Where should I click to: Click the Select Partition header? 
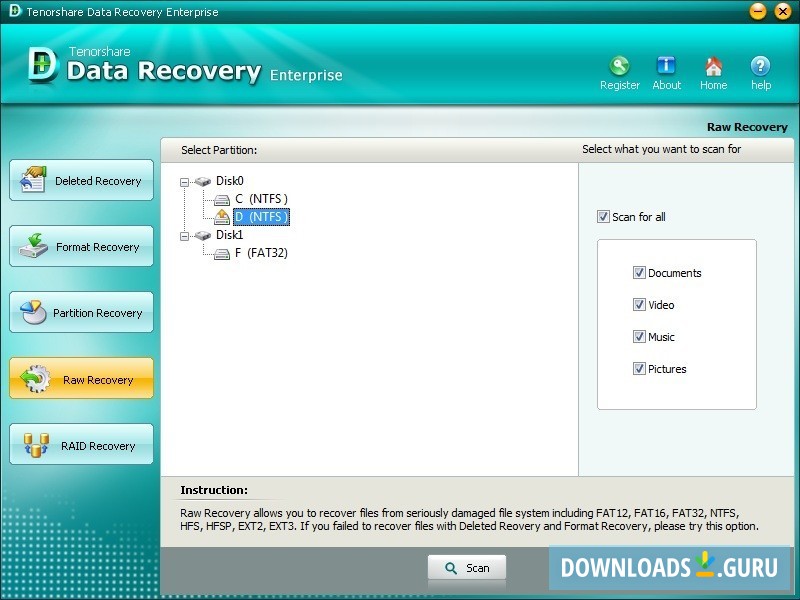point(219,150)
